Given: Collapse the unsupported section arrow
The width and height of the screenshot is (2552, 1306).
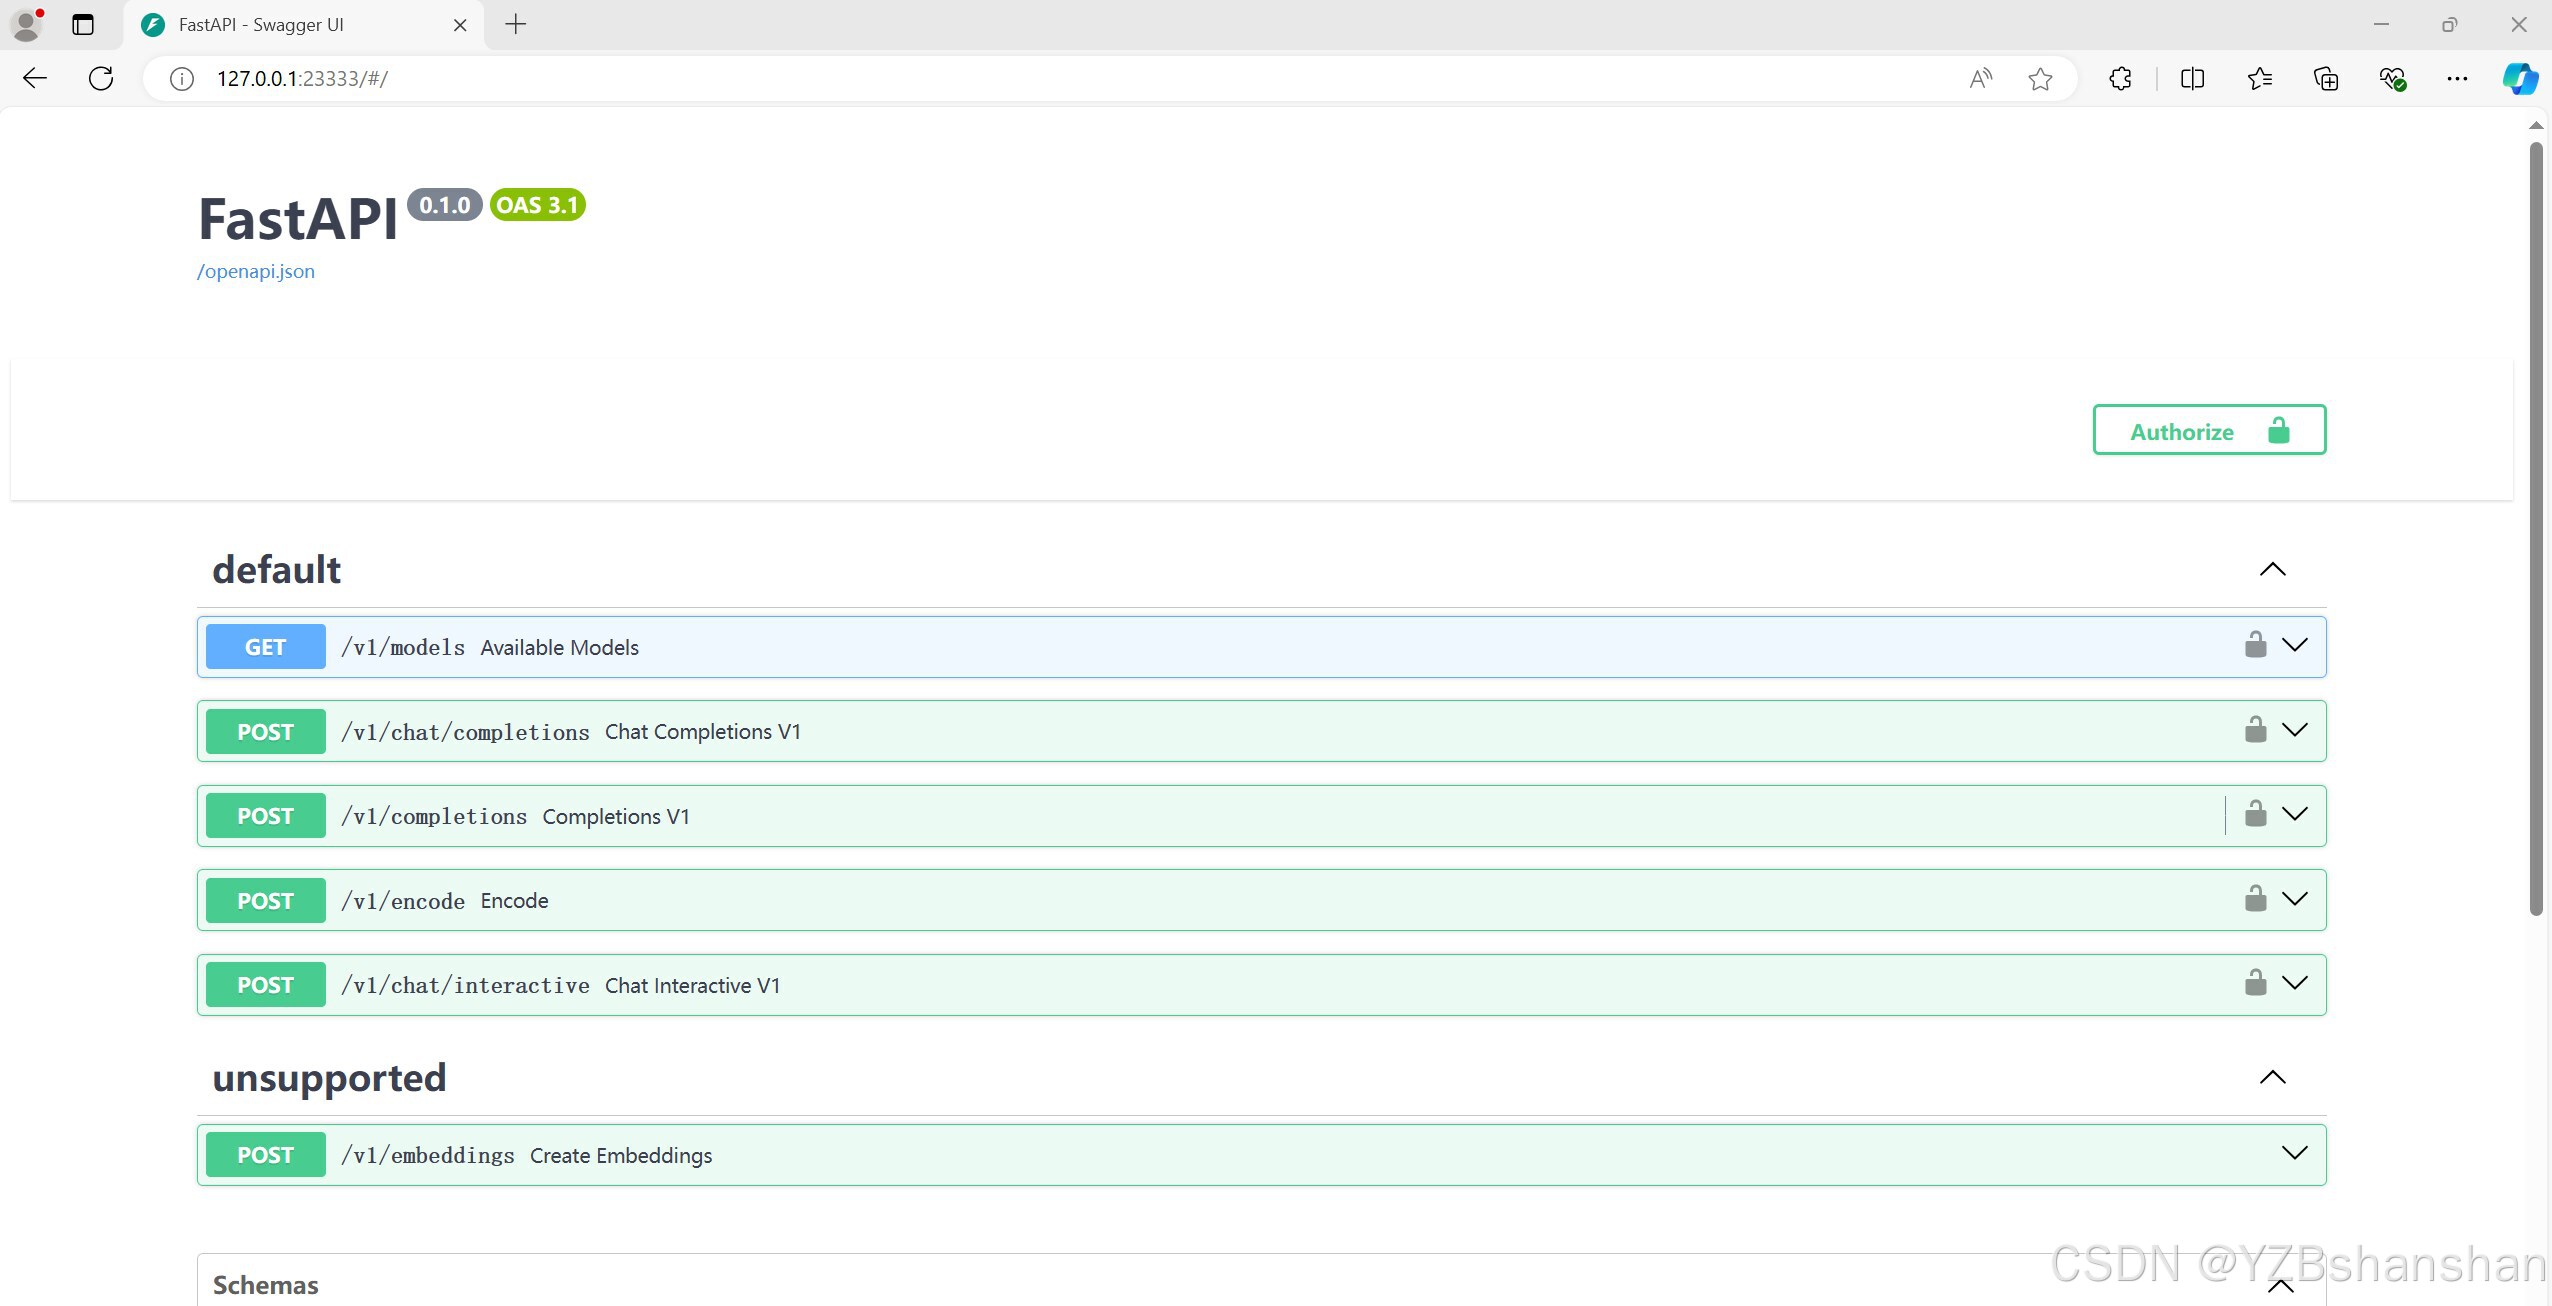Looking at the screenshot, I should [x=2273, y=1077].
